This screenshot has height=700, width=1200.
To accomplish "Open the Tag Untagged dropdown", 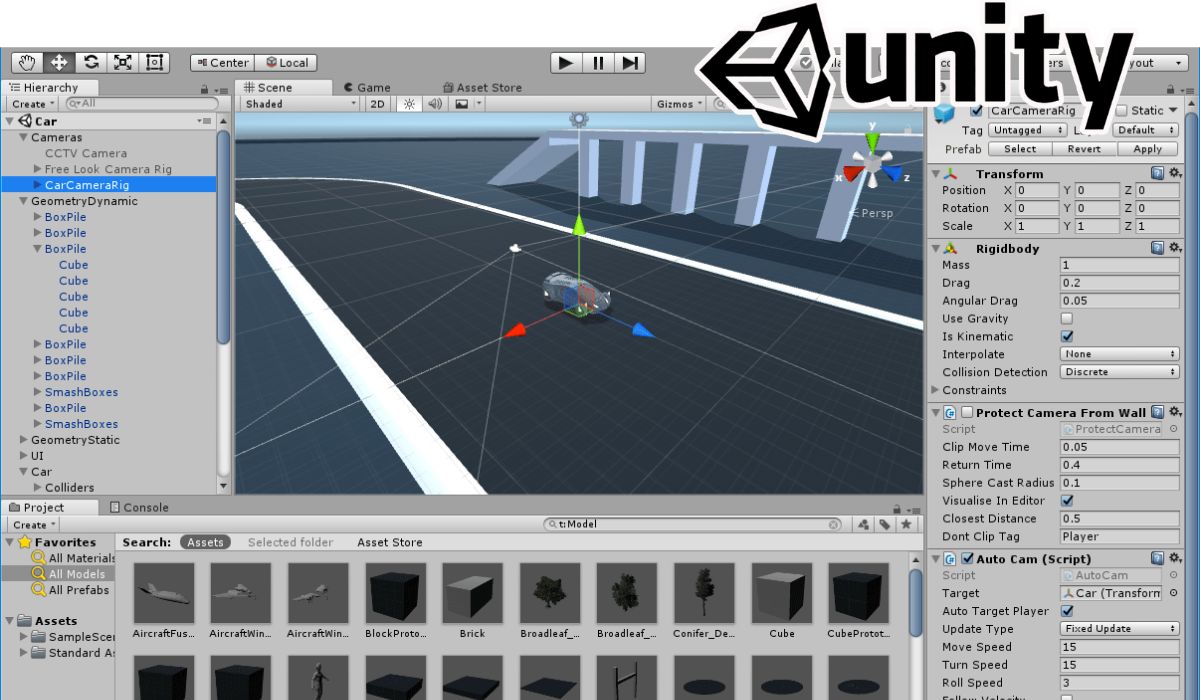I will 1025,130.
